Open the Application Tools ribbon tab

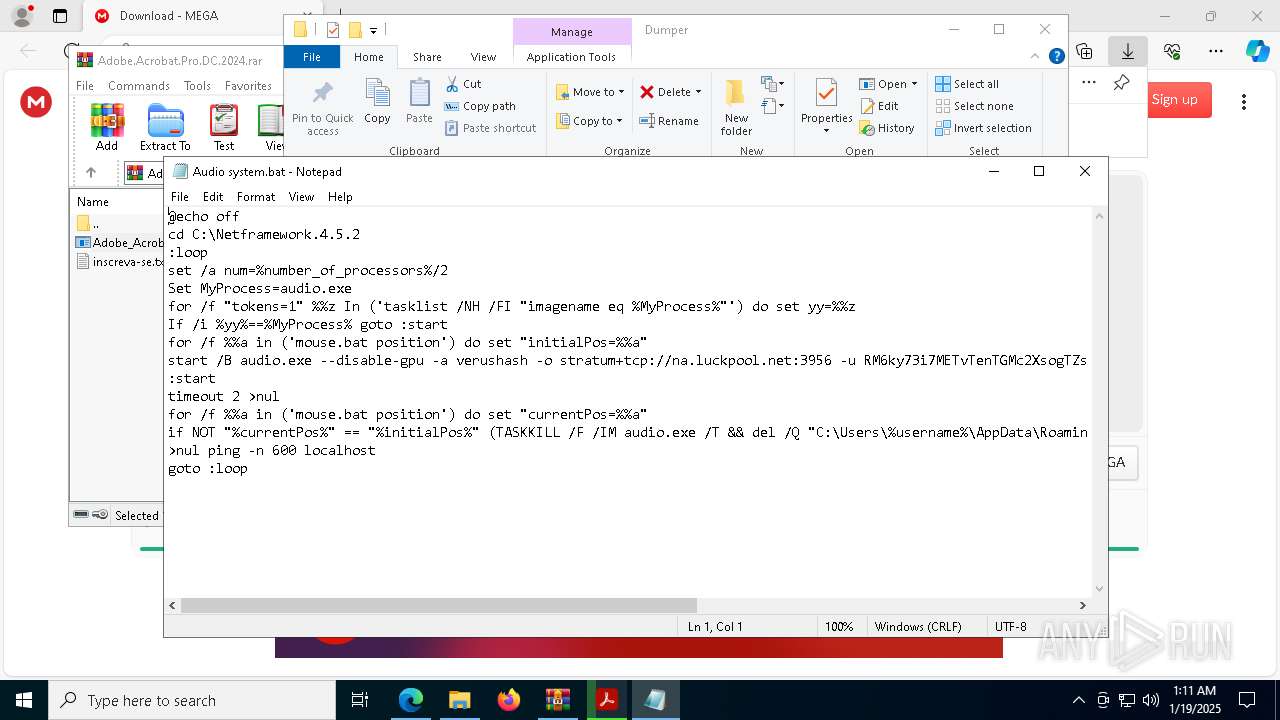[x=571, y=57]
